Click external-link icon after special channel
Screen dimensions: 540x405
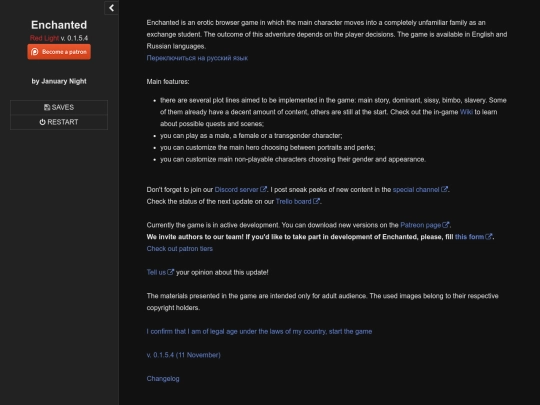[445, 189]
